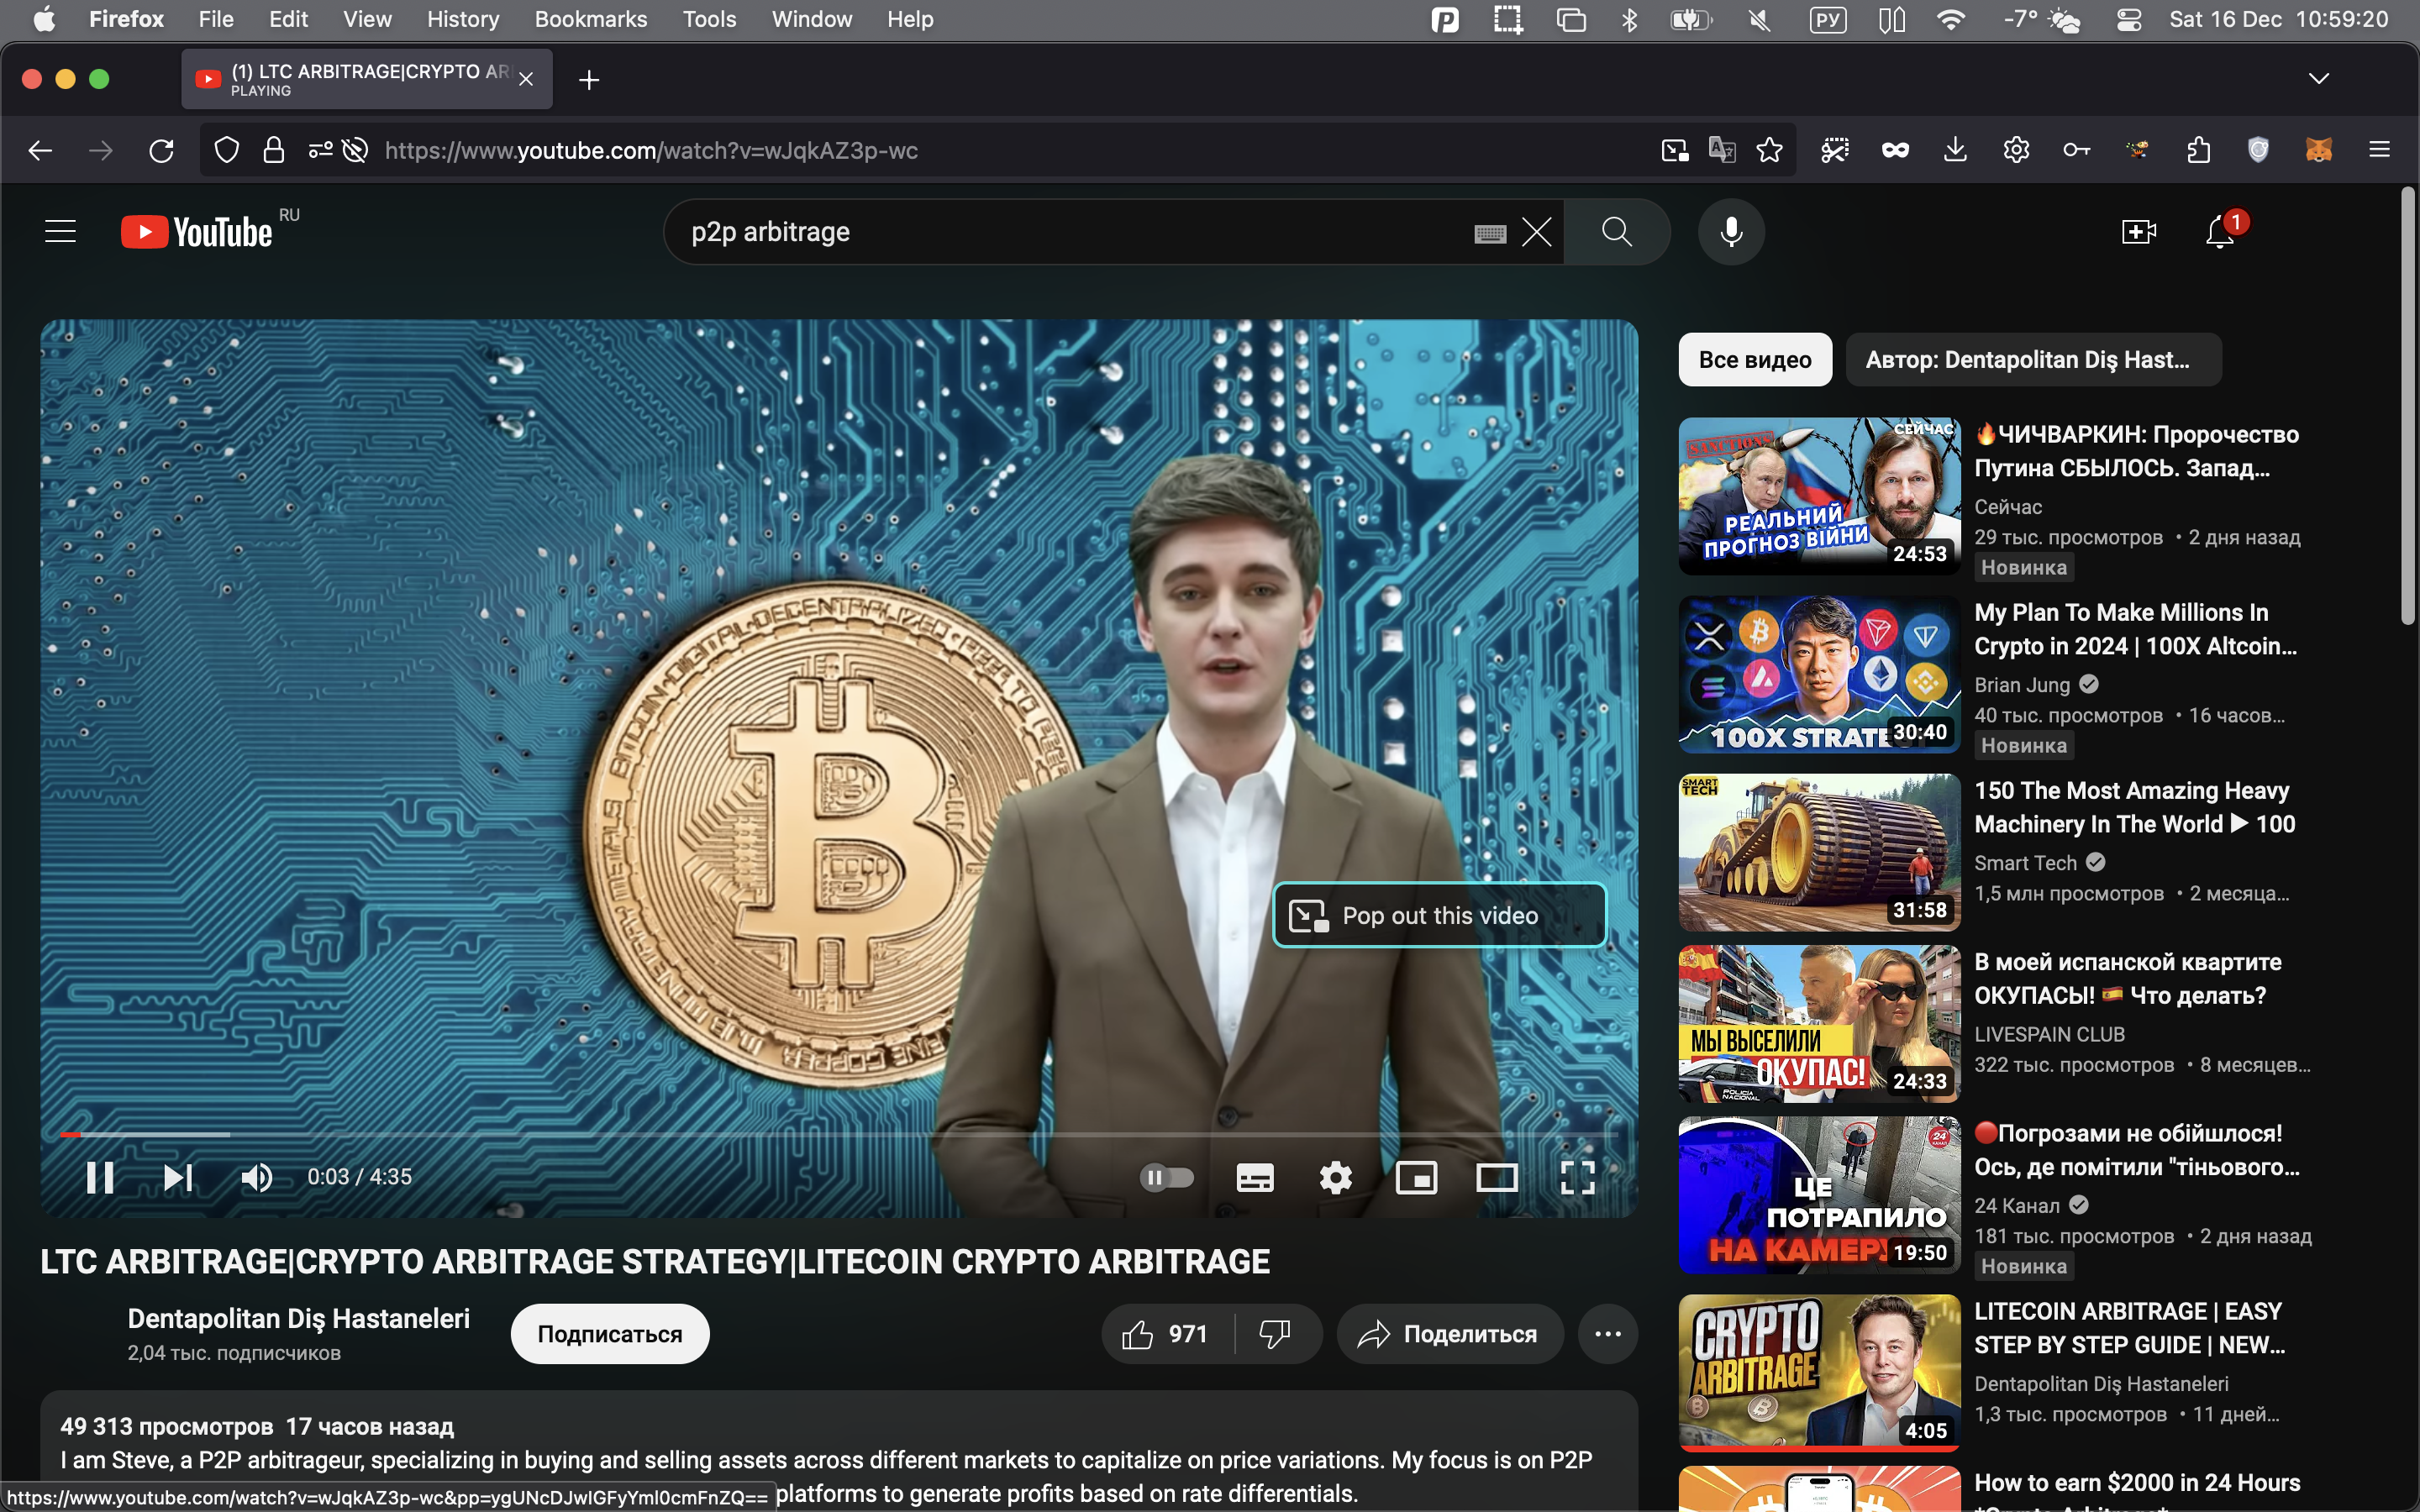The width and height of the screenshot is (2420, 1512).
Task: Go to YouTube home via logo
Action: coord(197,232)
